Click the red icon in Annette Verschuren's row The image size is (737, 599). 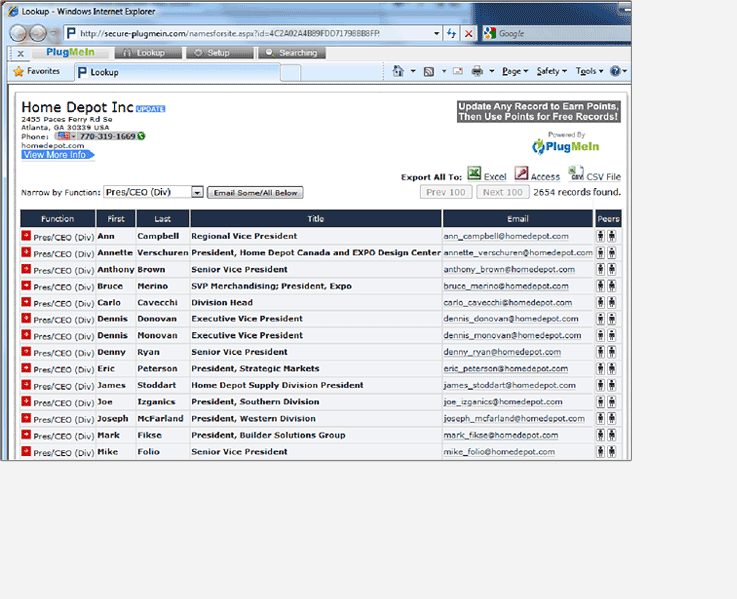click(x=26, y=252)
